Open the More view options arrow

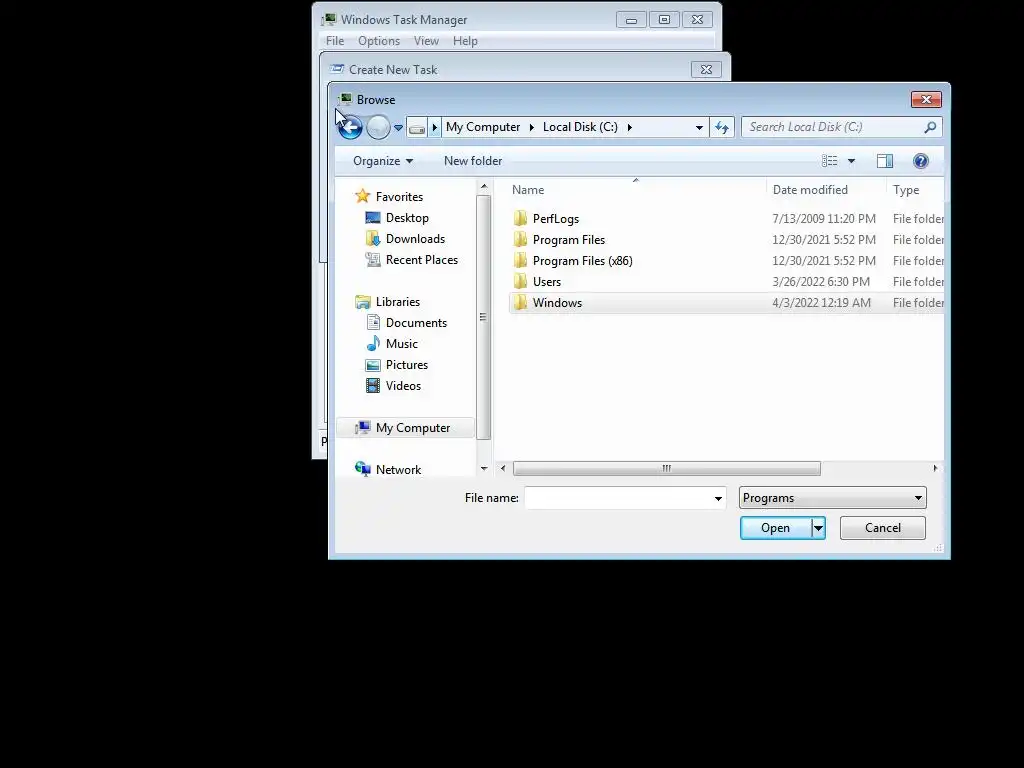852,161
